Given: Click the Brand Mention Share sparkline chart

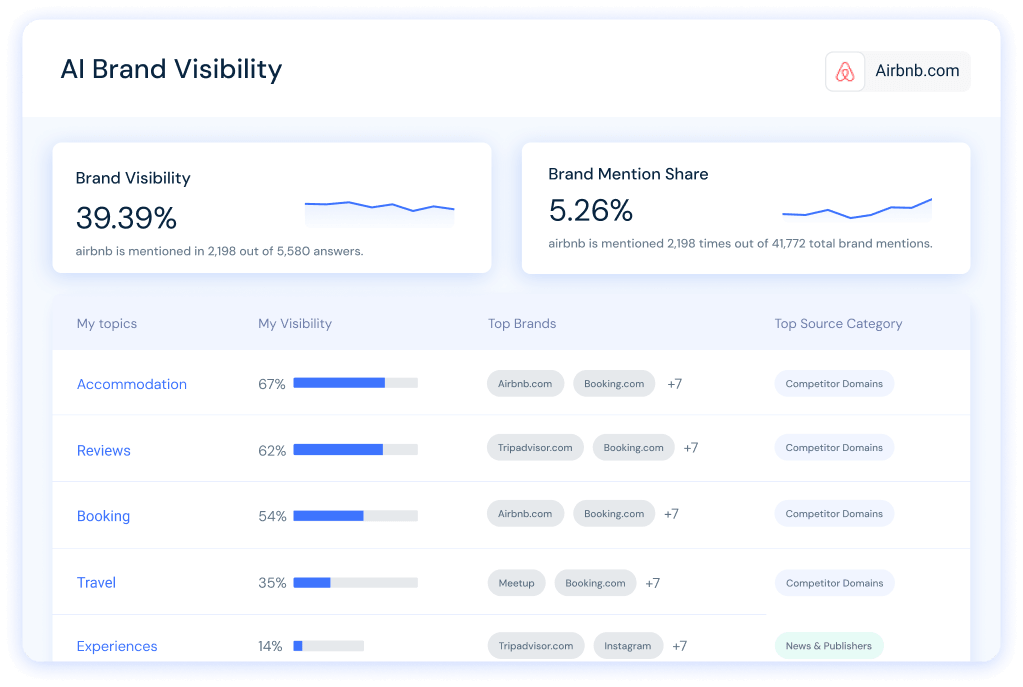Looking at the screenshot, I should click(x=857, y=209).
